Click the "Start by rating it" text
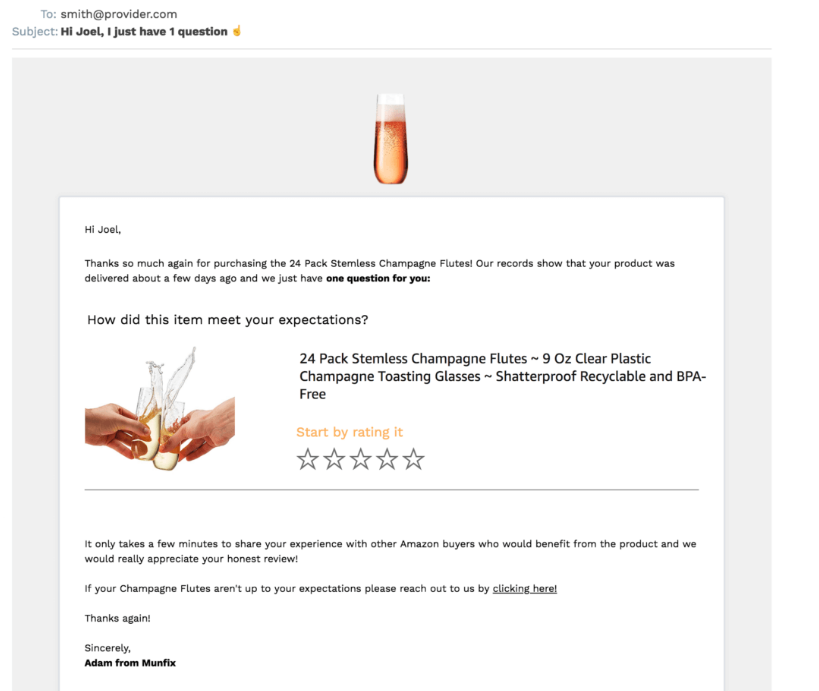This screenshot has height=691, width=819. point(349,432)
